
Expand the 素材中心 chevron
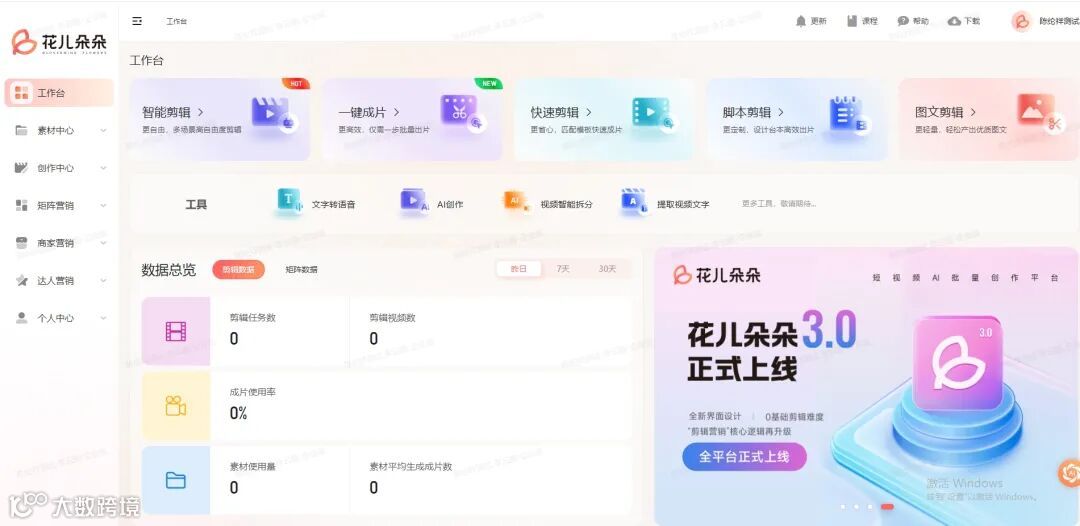point(103,130)
